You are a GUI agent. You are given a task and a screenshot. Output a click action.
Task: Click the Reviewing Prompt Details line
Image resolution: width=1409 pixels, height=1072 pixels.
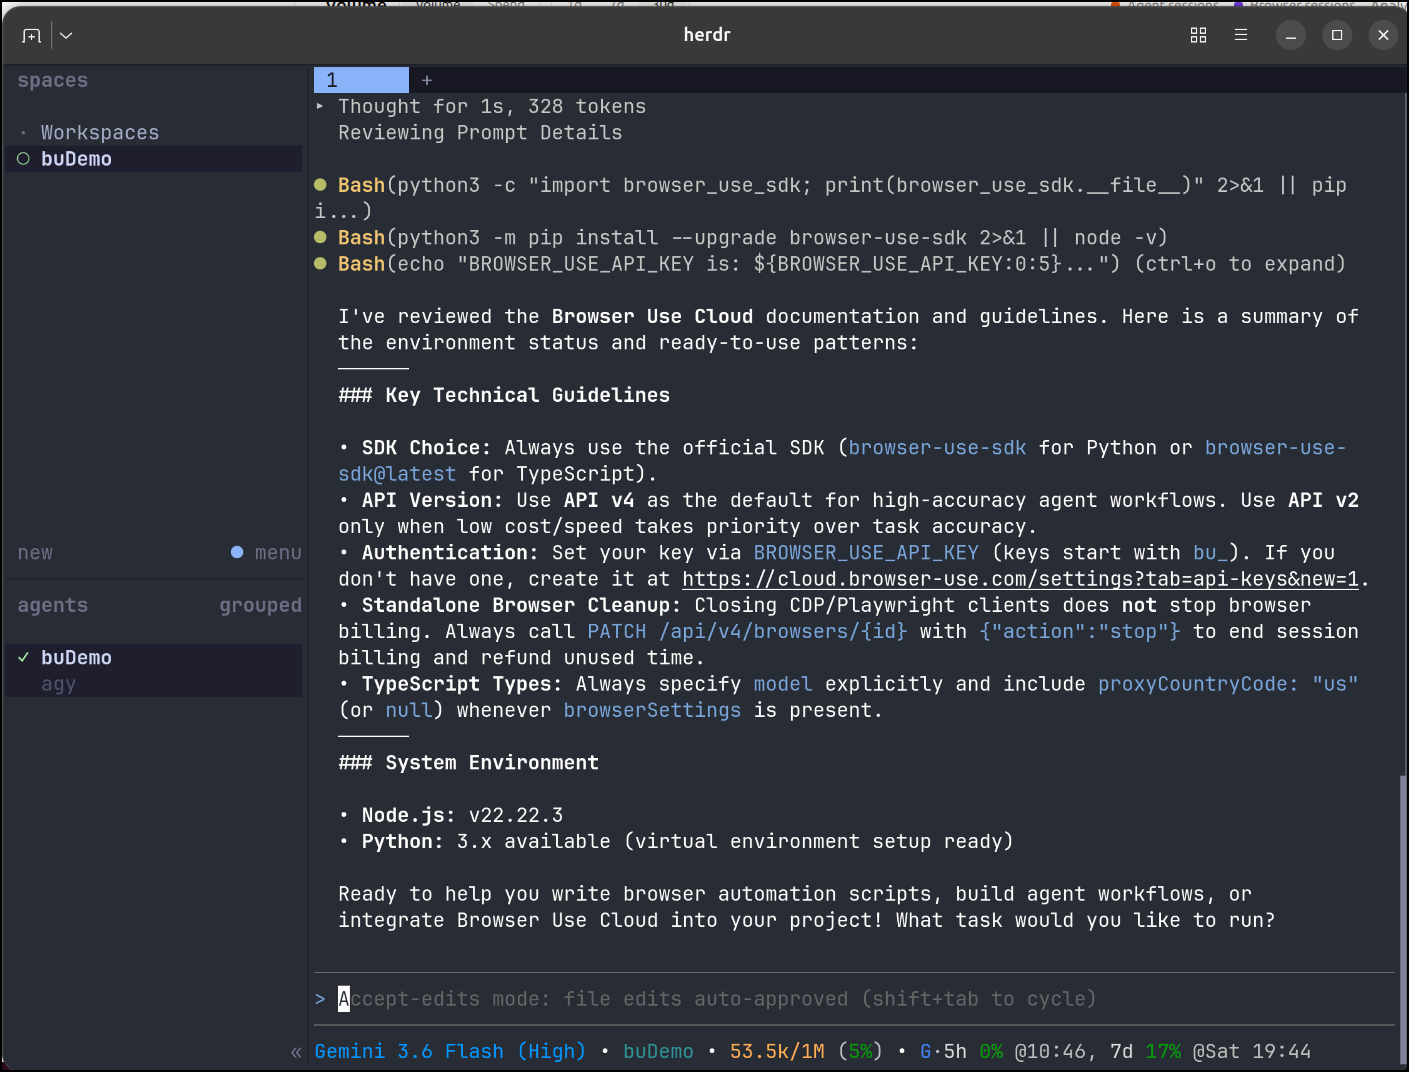click(x=480, y=133)
